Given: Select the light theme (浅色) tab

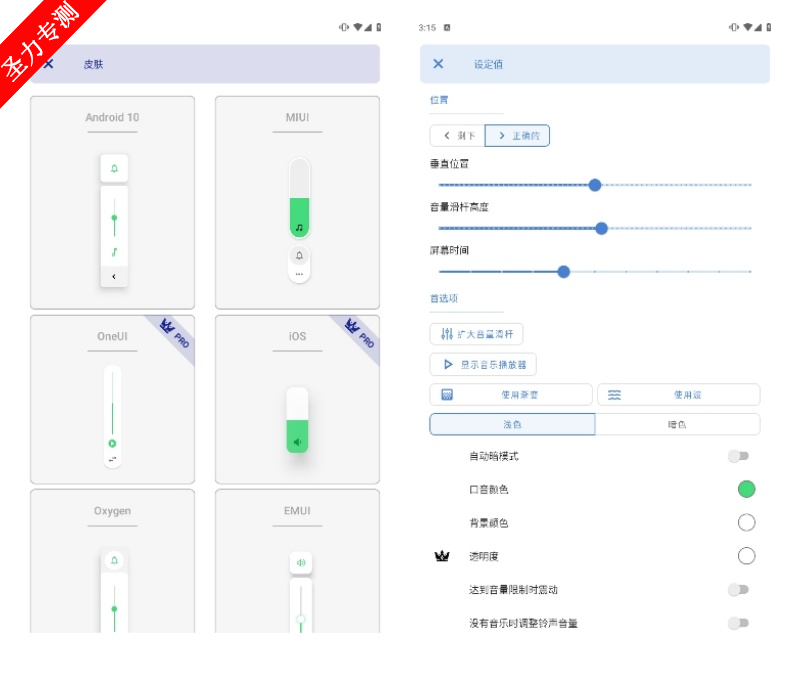Looking at the screenshot, I should (x=512, y=424).
